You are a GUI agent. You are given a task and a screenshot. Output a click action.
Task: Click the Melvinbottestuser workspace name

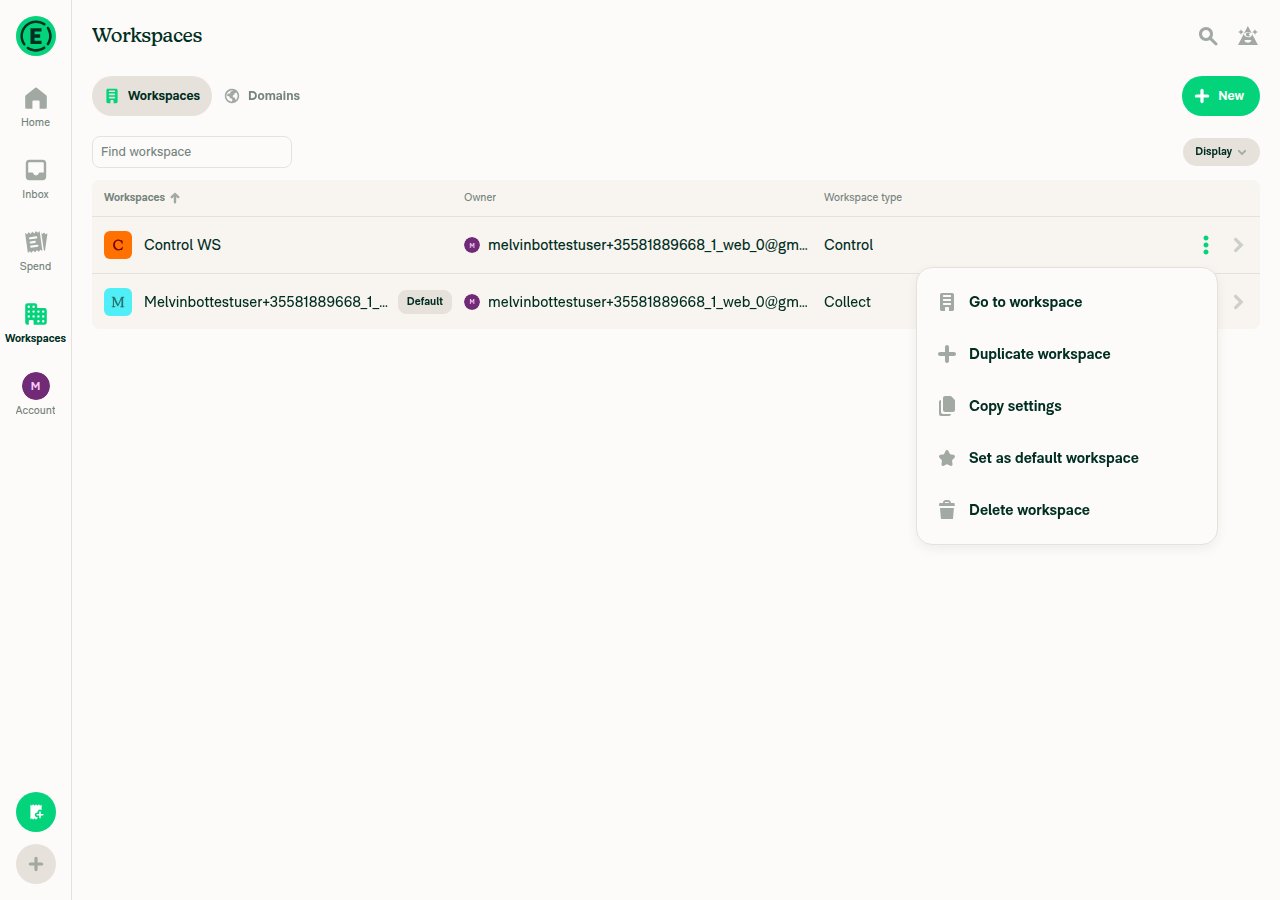coord(266,302)
